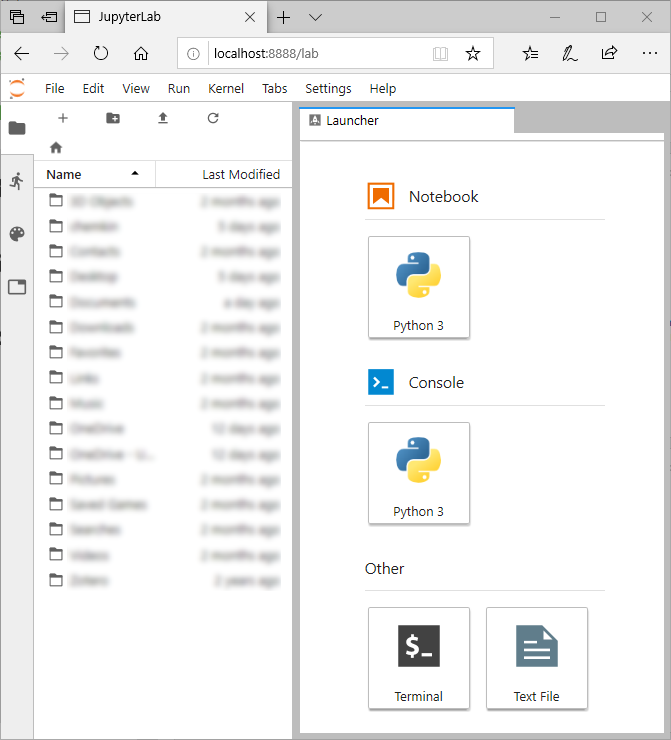Click the Share page icon
671x740 pixels.
click(609, 53)
